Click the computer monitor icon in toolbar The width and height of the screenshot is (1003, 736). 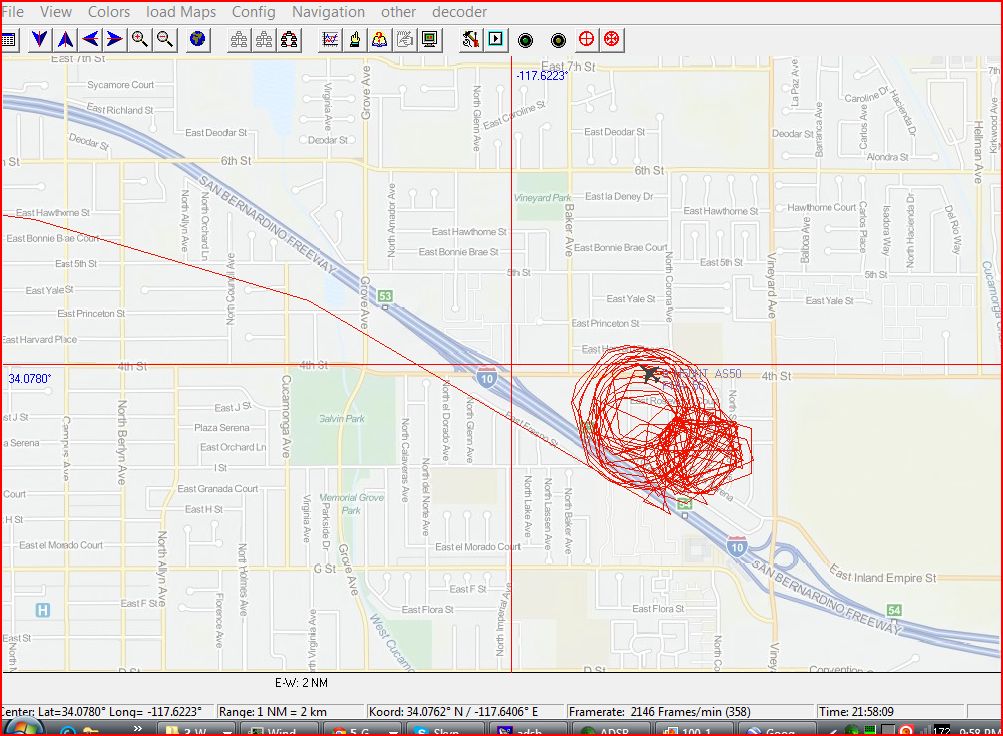click(x=430, y=39)
